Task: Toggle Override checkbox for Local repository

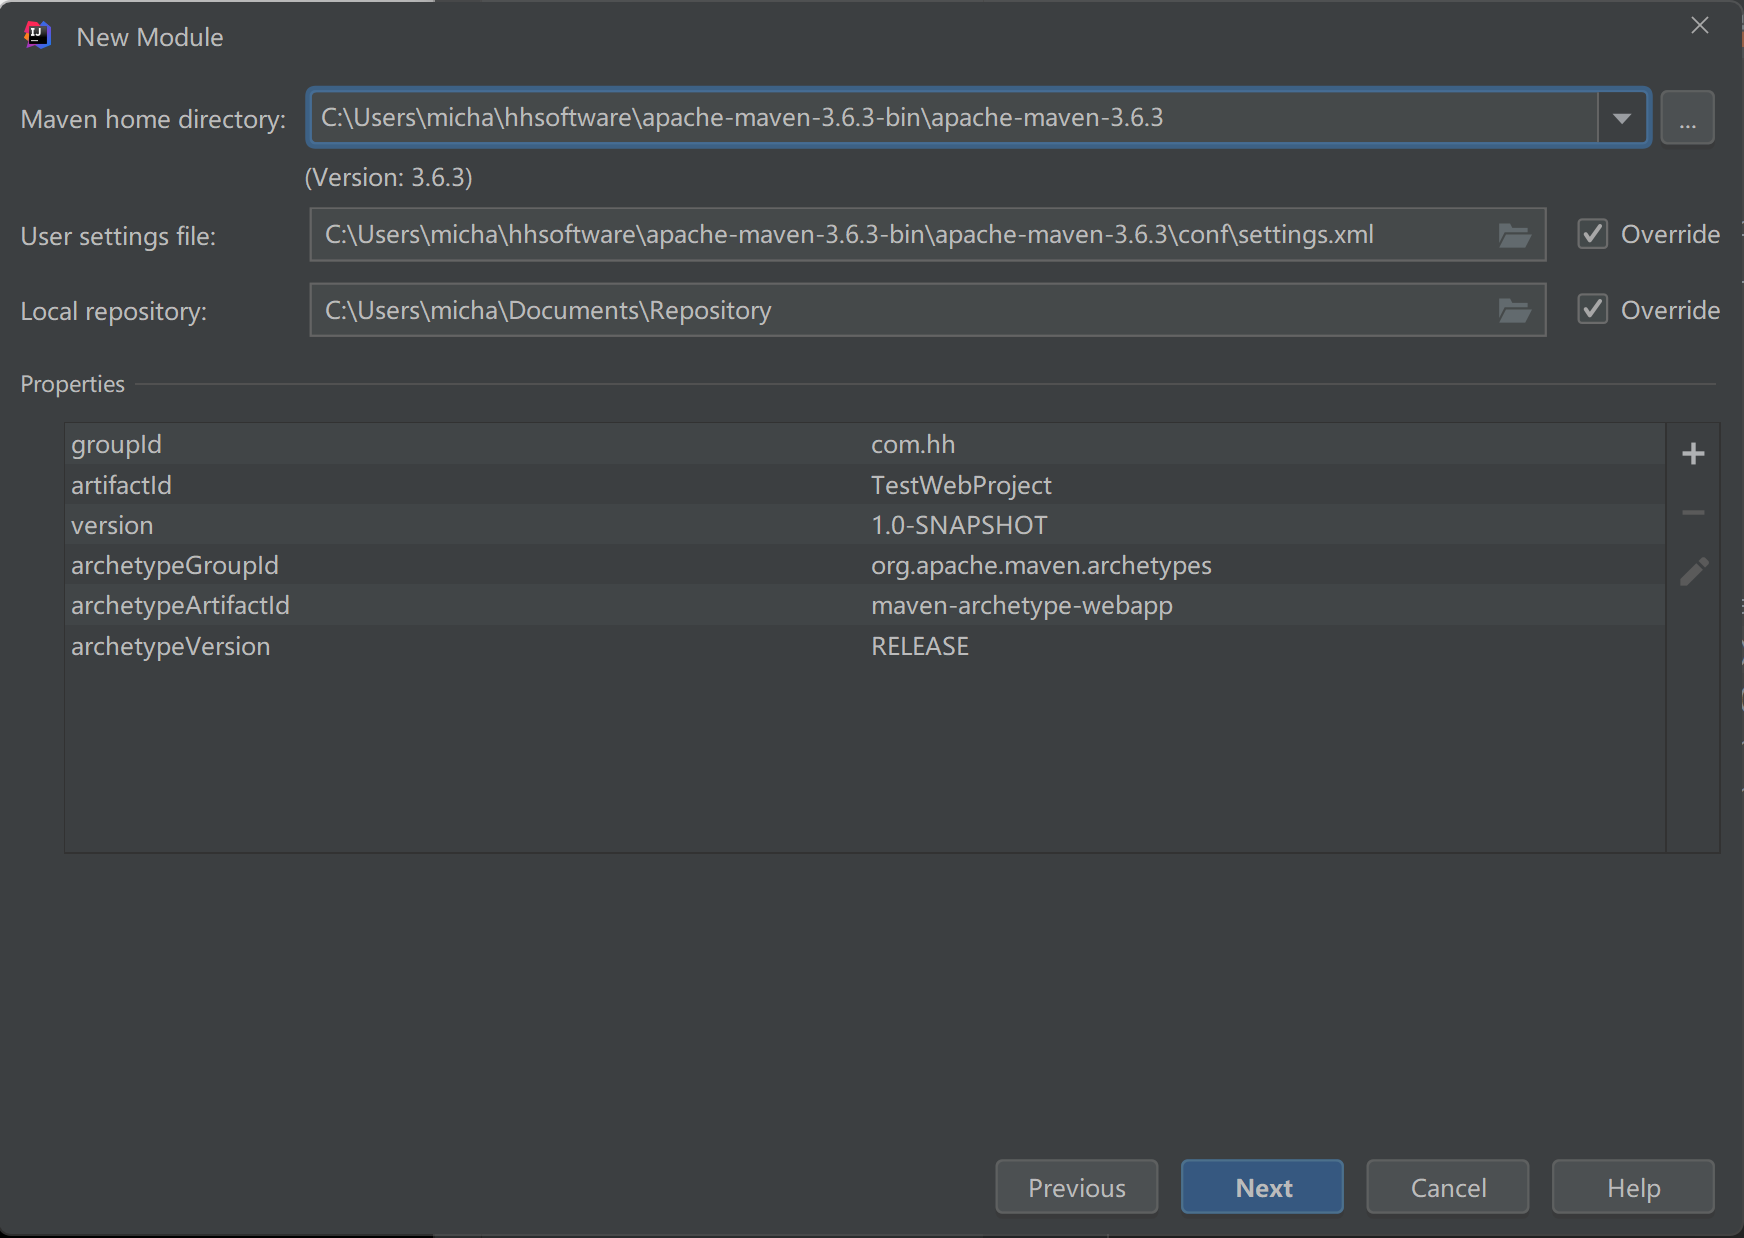Action: coord(1593,310)
